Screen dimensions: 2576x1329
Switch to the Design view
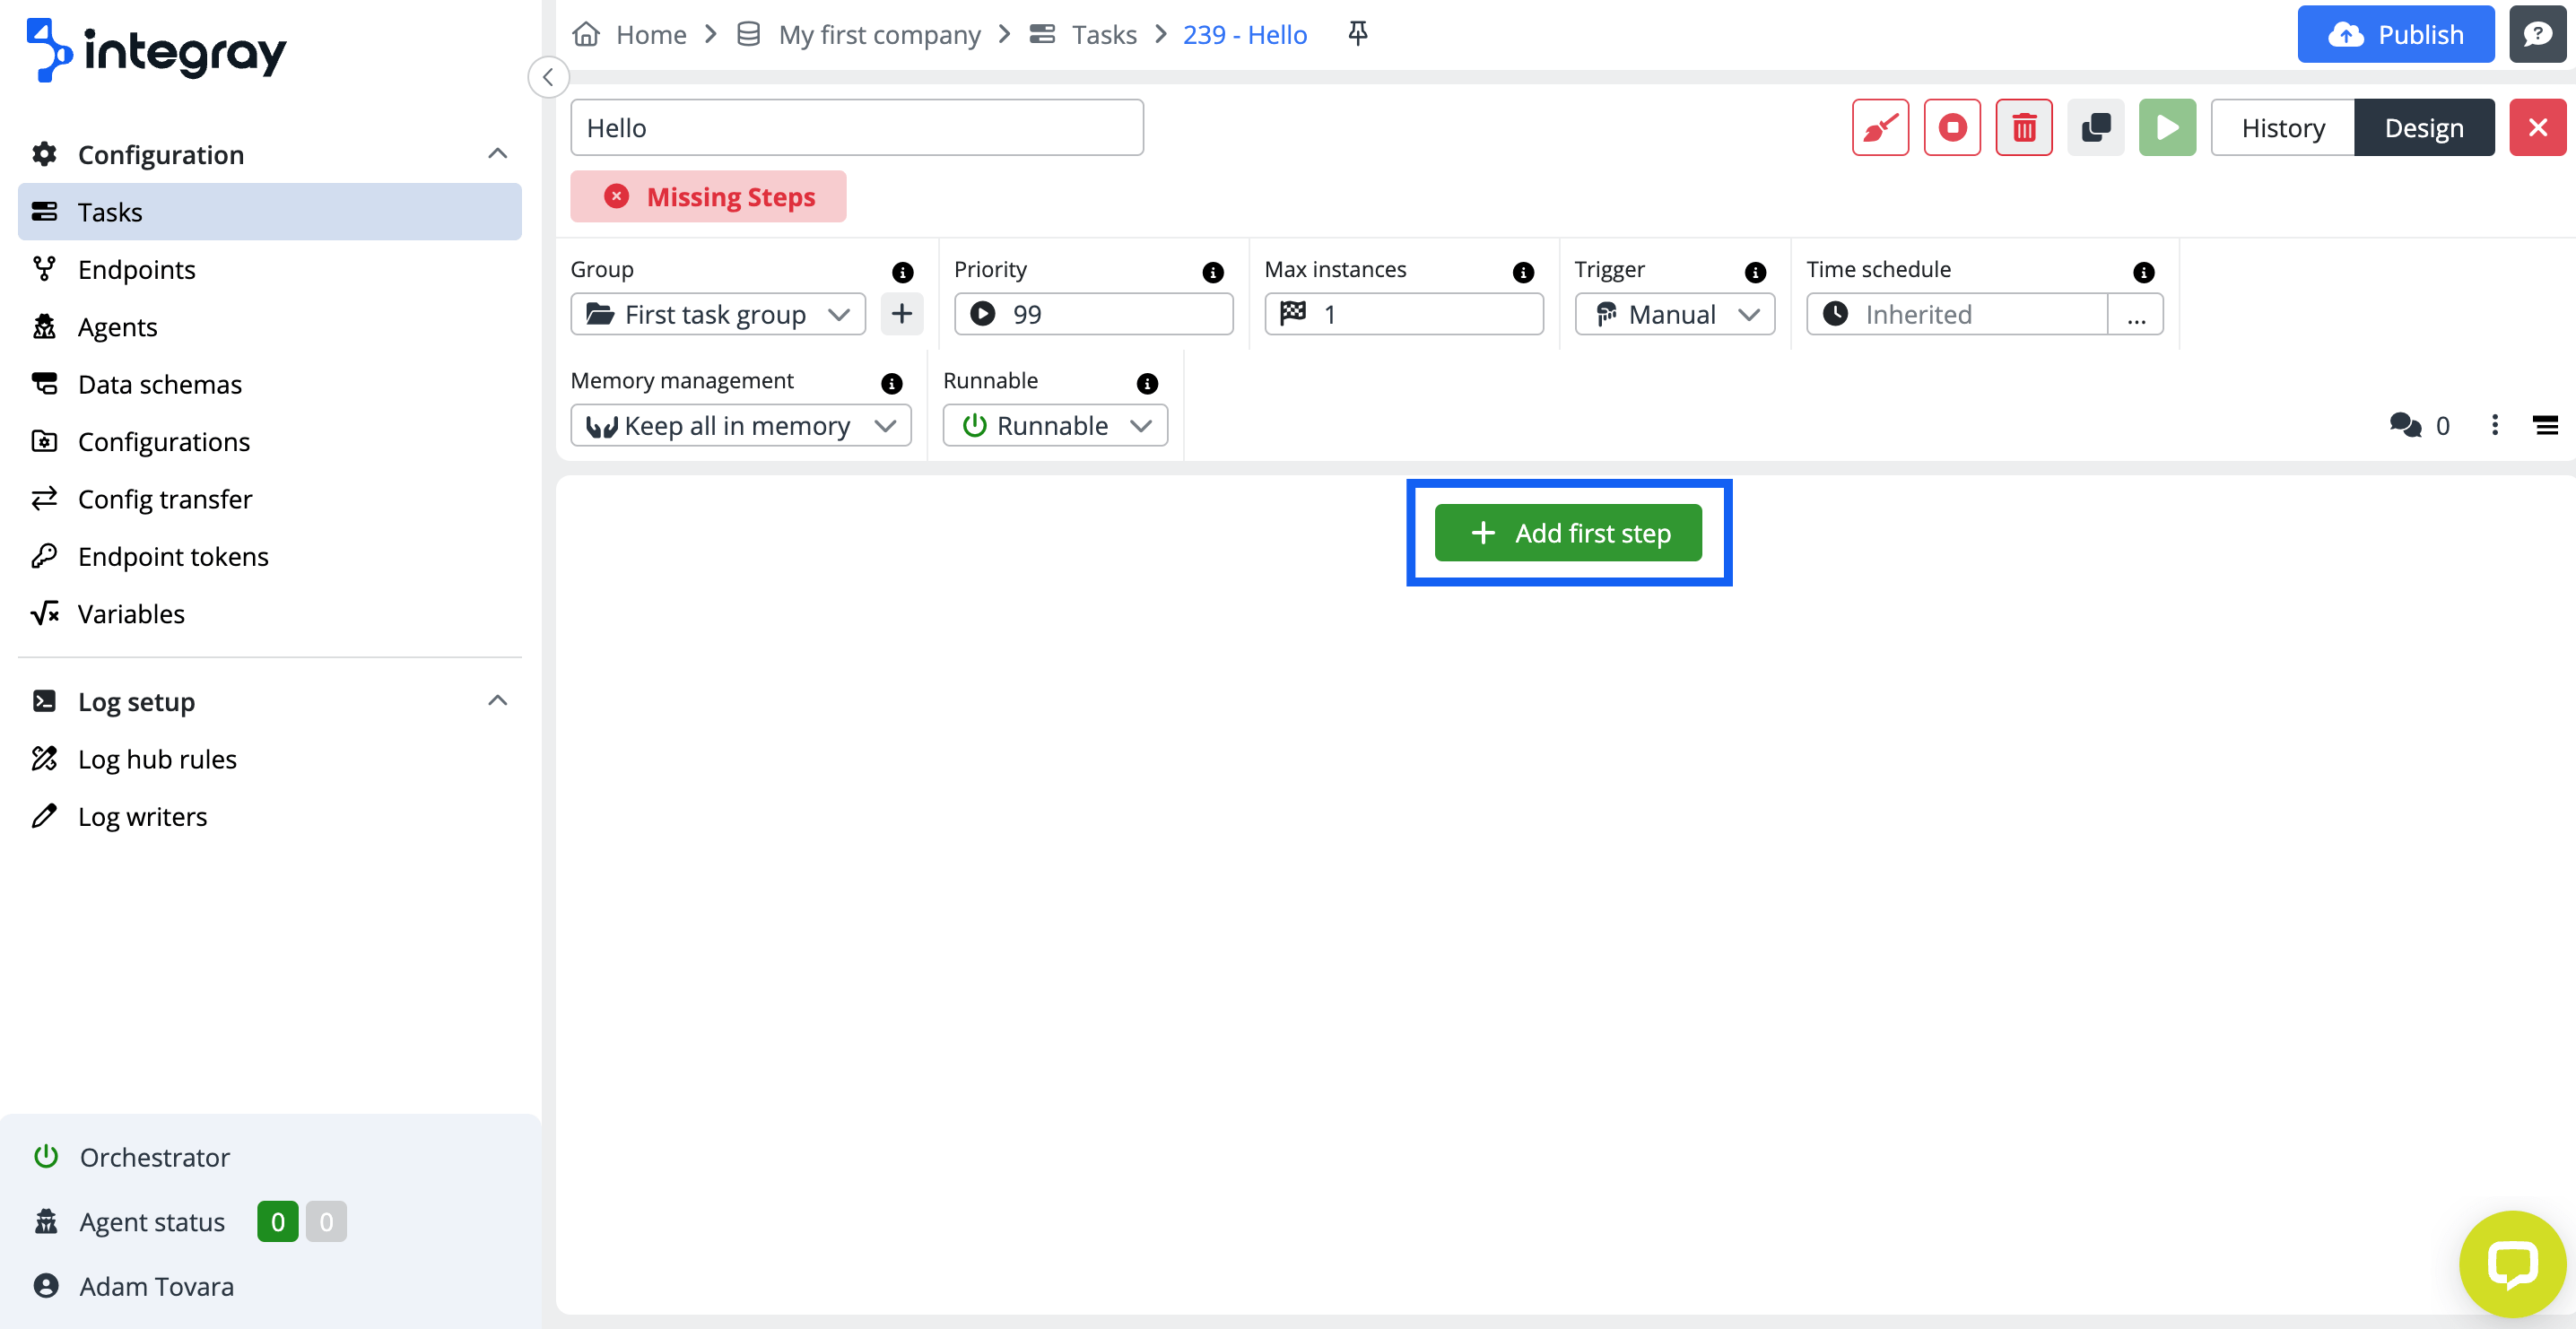(x=2424, y=127)
